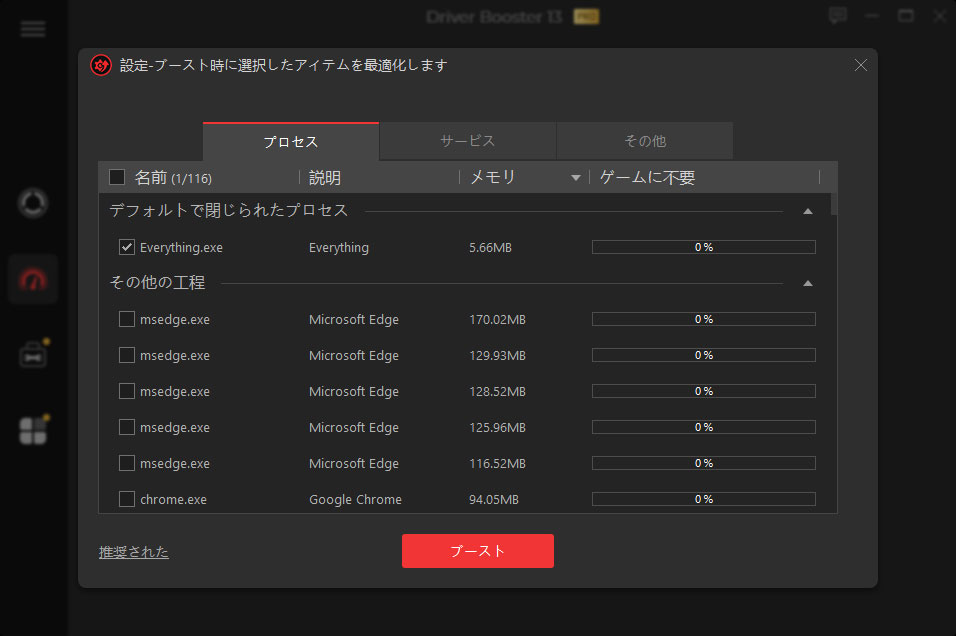The height and width of the screenshot is (636, 956).
Task: Check the msedge.exe 125.96MB checkbox
Action: click(x=127, y=427)
